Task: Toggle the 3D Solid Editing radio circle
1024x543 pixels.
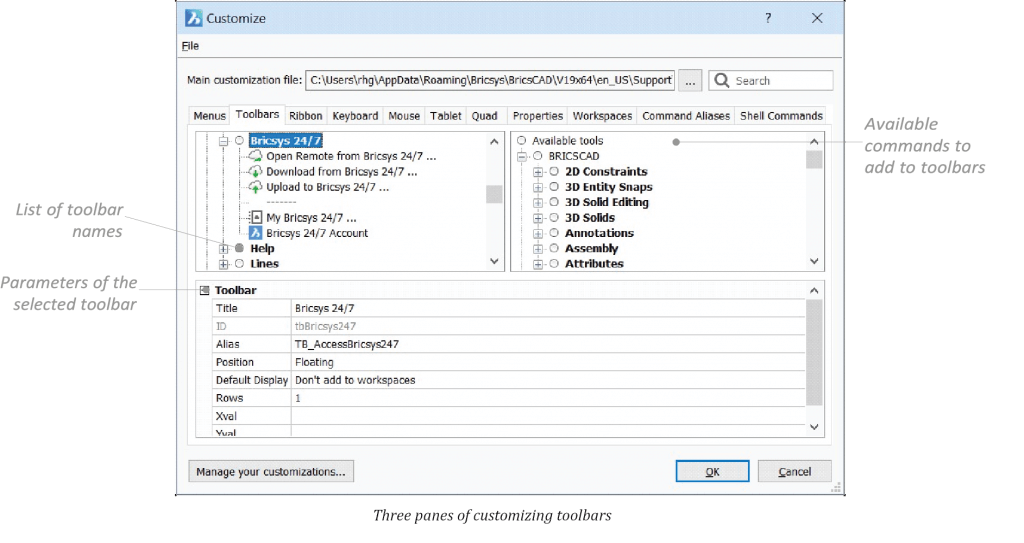Action: (554, 202)
